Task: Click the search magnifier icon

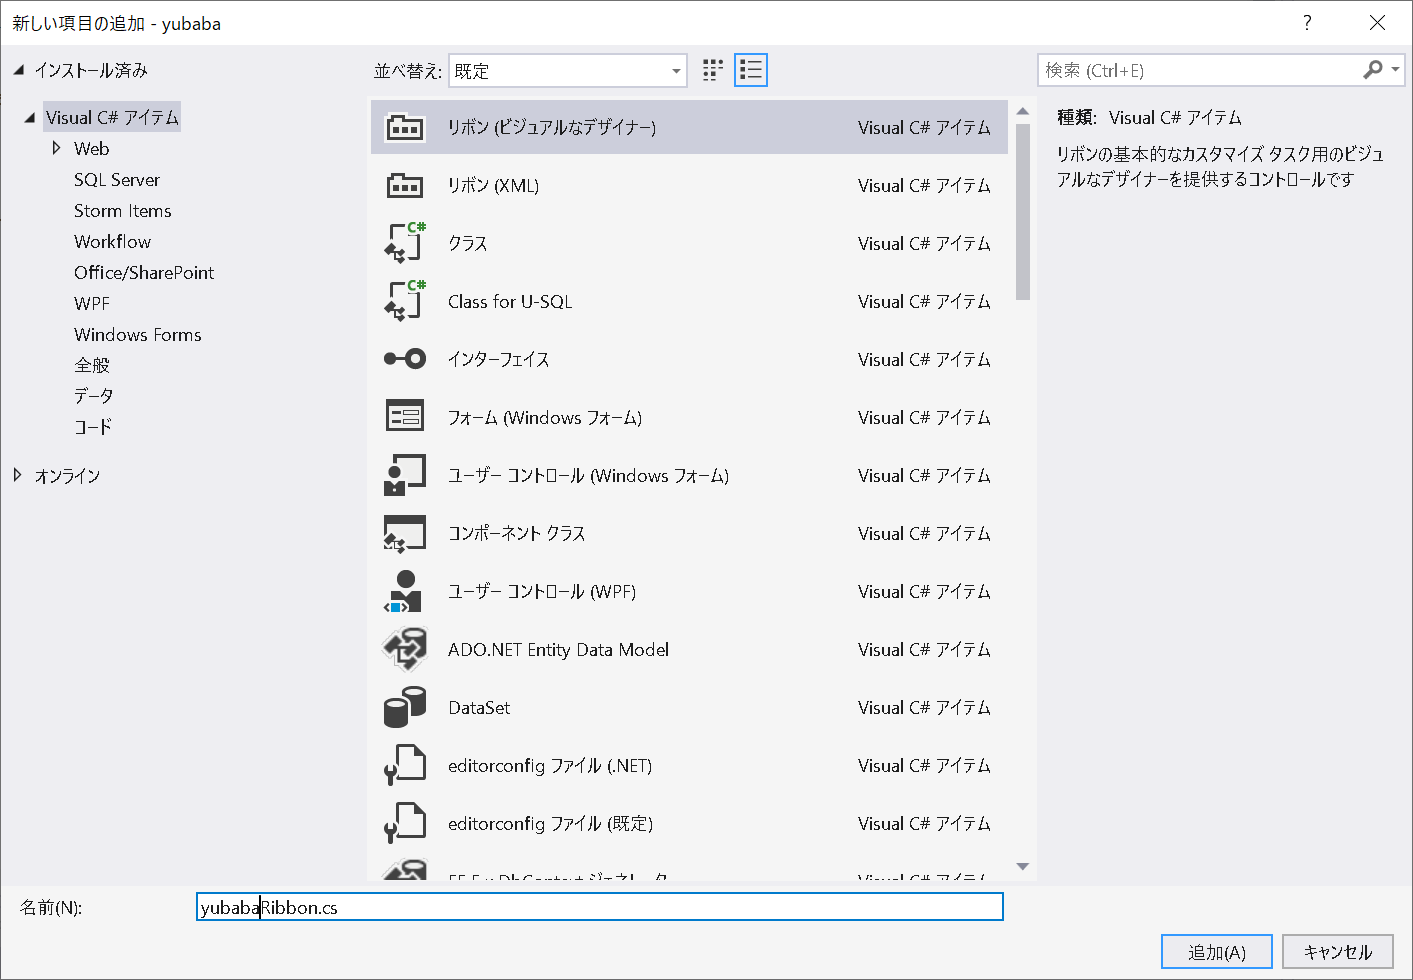Action: tap(1373, 70)
